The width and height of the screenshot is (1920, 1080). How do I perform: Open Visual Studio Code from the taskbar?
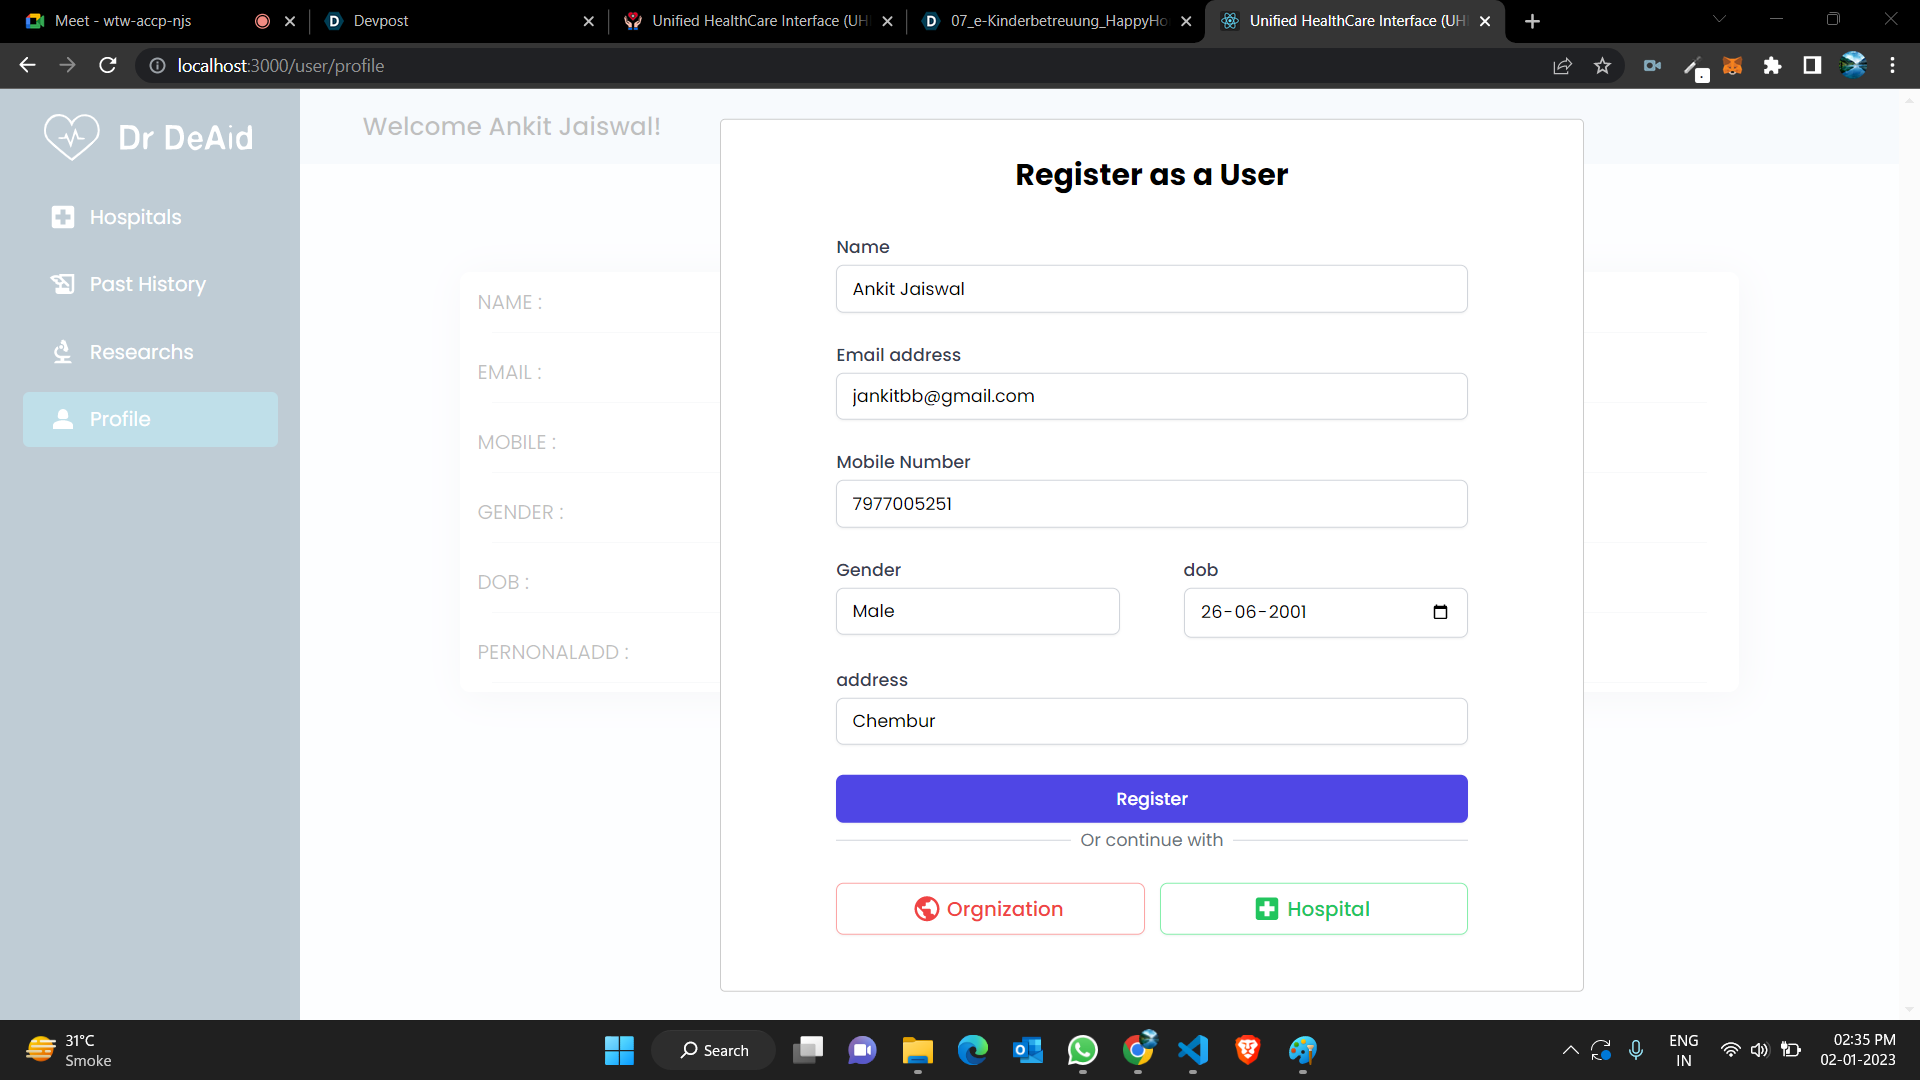(1193, 1050)
